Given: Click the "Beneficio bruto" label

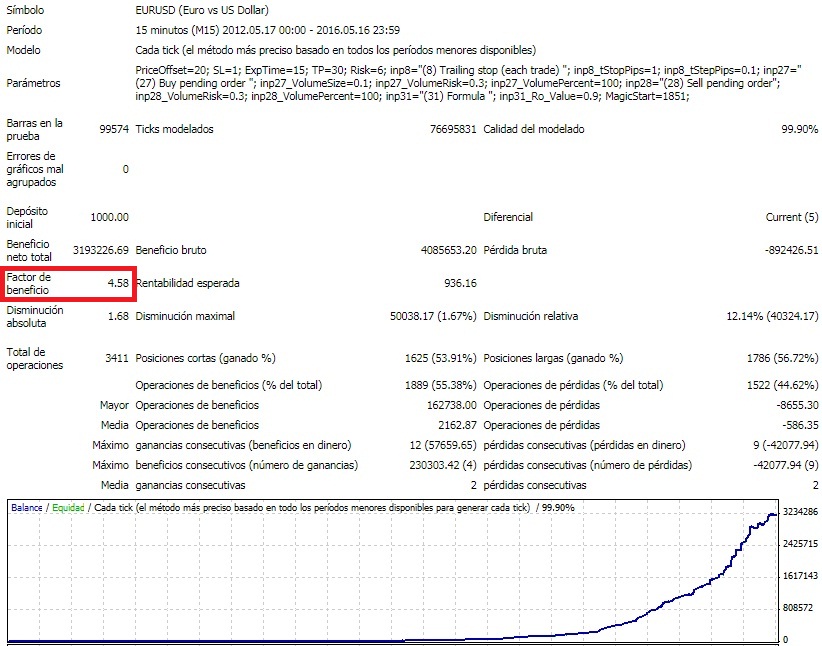Looking at the screenshot, I should pos(171,250).
